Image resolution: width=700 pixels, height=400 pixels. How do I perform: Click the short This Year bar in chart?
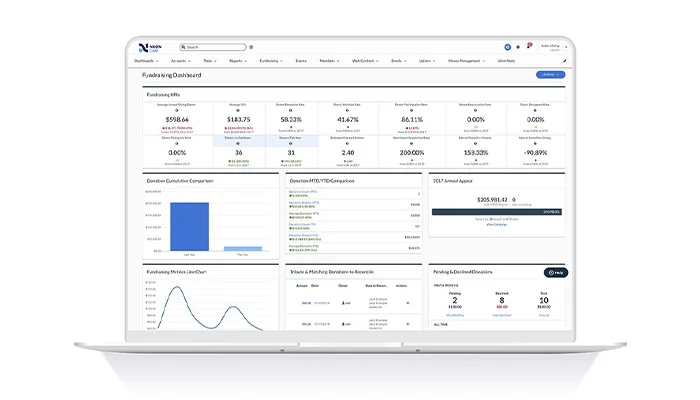(243, 249)
